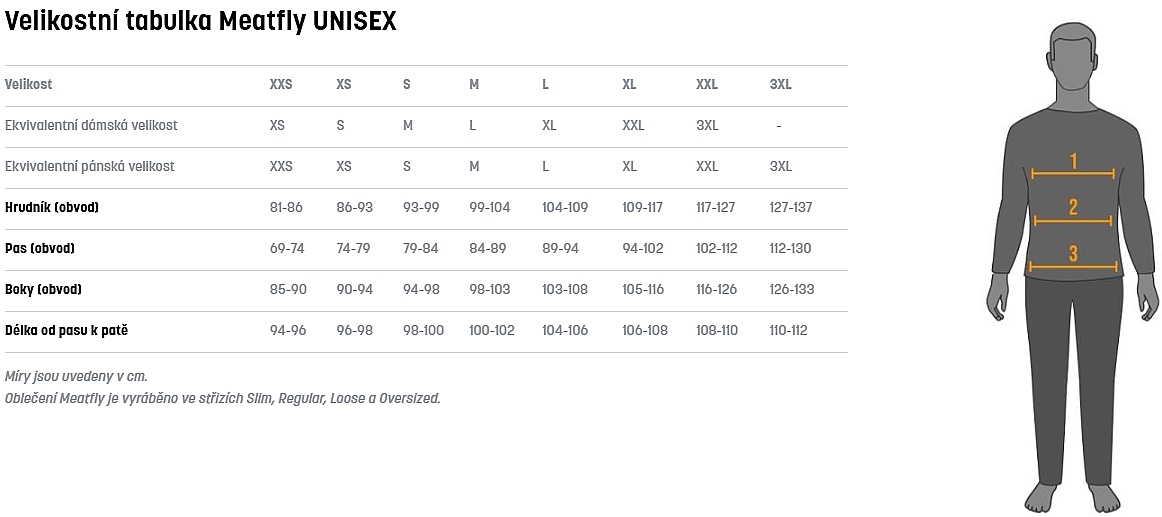Click the hip measurement marker number 3
Screen dimensions: 1162x517
[x=1073, y=254]
